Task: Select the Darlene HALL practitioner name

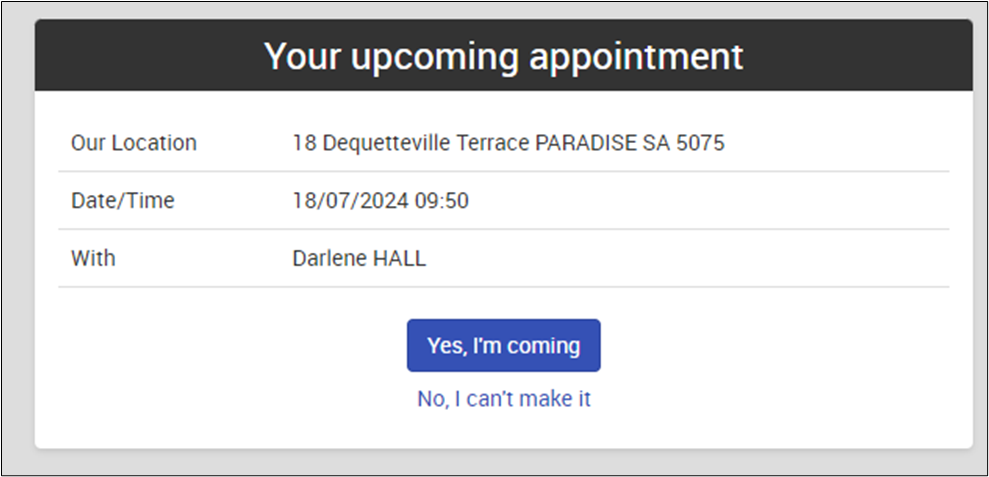Action: point(359,259)
